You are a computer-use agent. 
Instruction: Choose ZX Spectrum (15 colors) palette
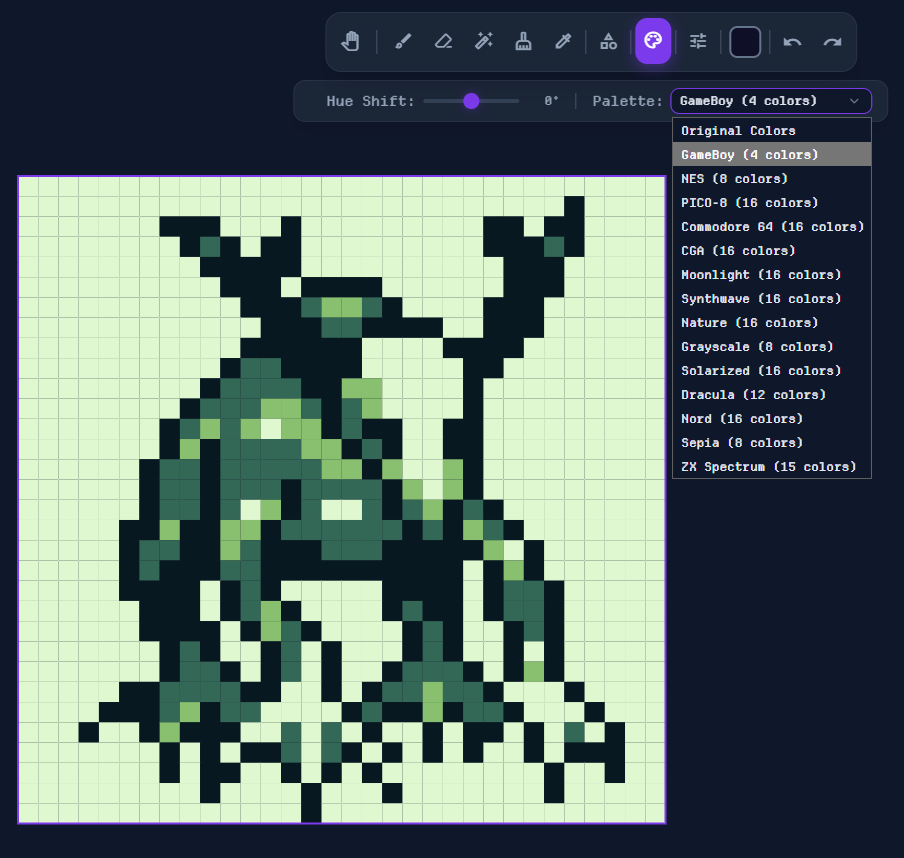point(771,466)
